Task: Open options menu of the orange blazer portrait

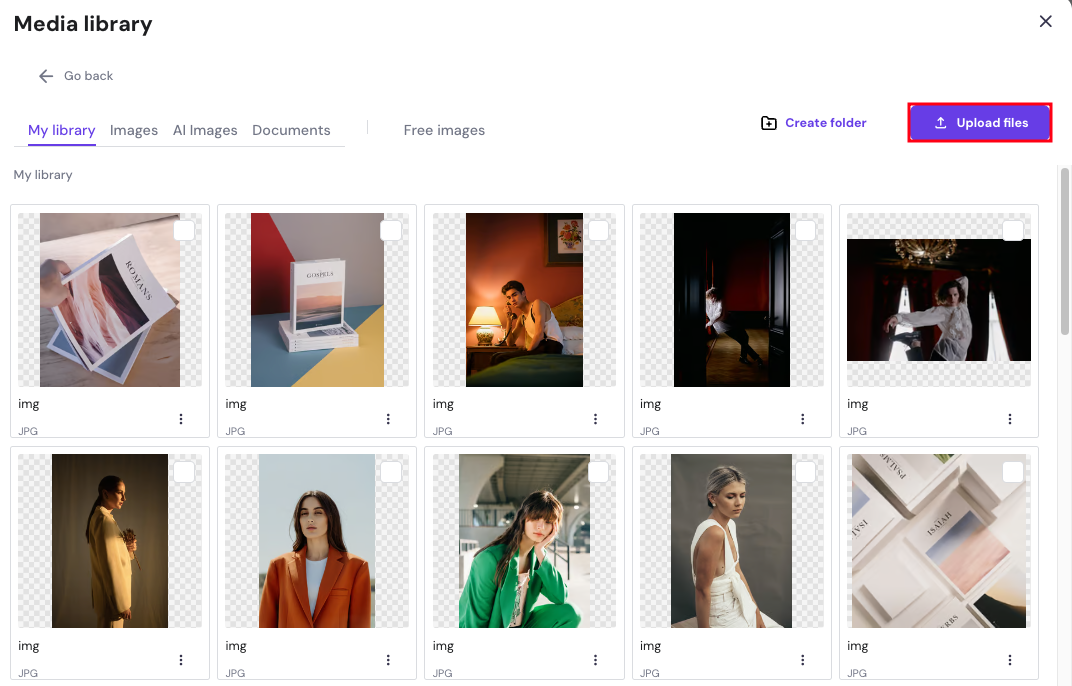Action: click(388, 659)
